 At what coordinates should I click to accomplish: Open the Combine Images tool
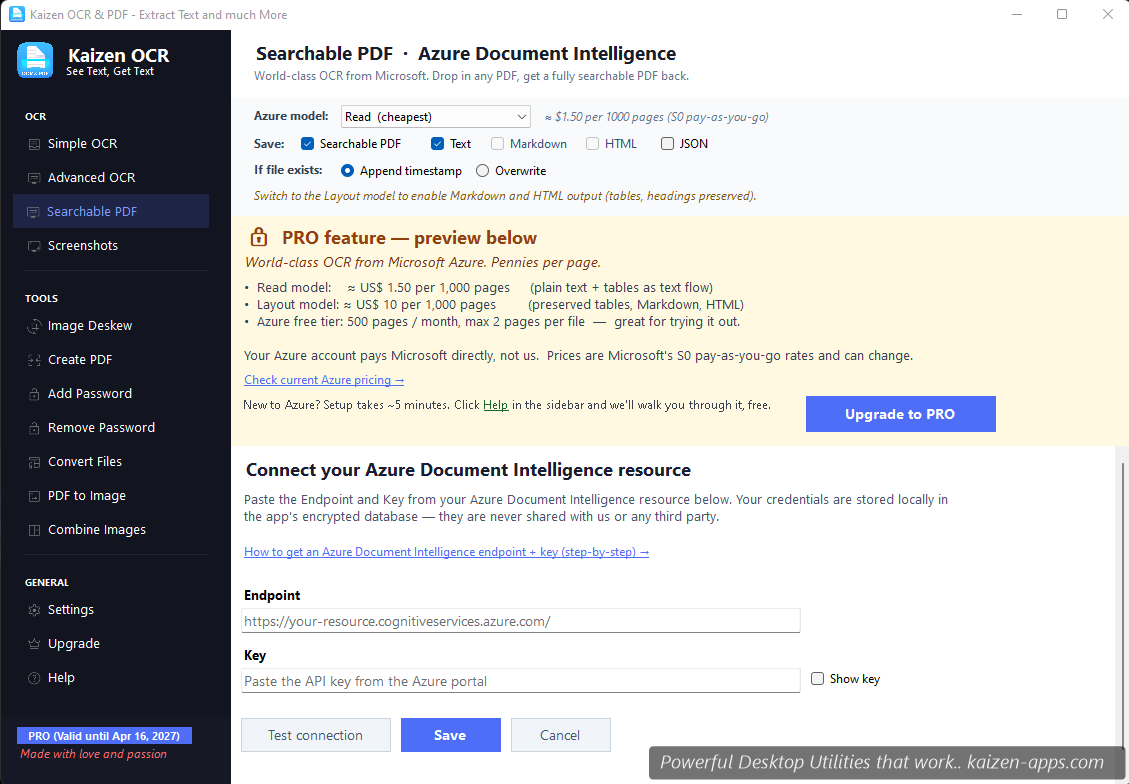(97, 529)
